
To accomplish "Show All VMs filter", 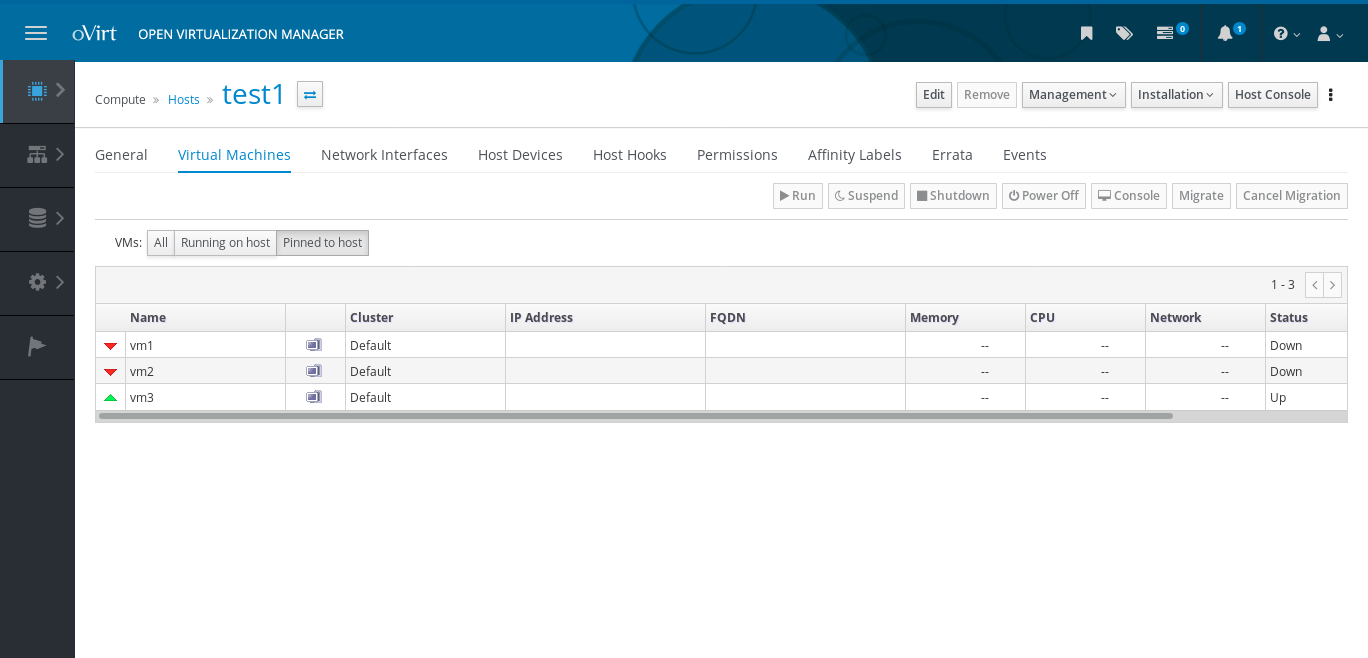I will click(x=161, y=243).
